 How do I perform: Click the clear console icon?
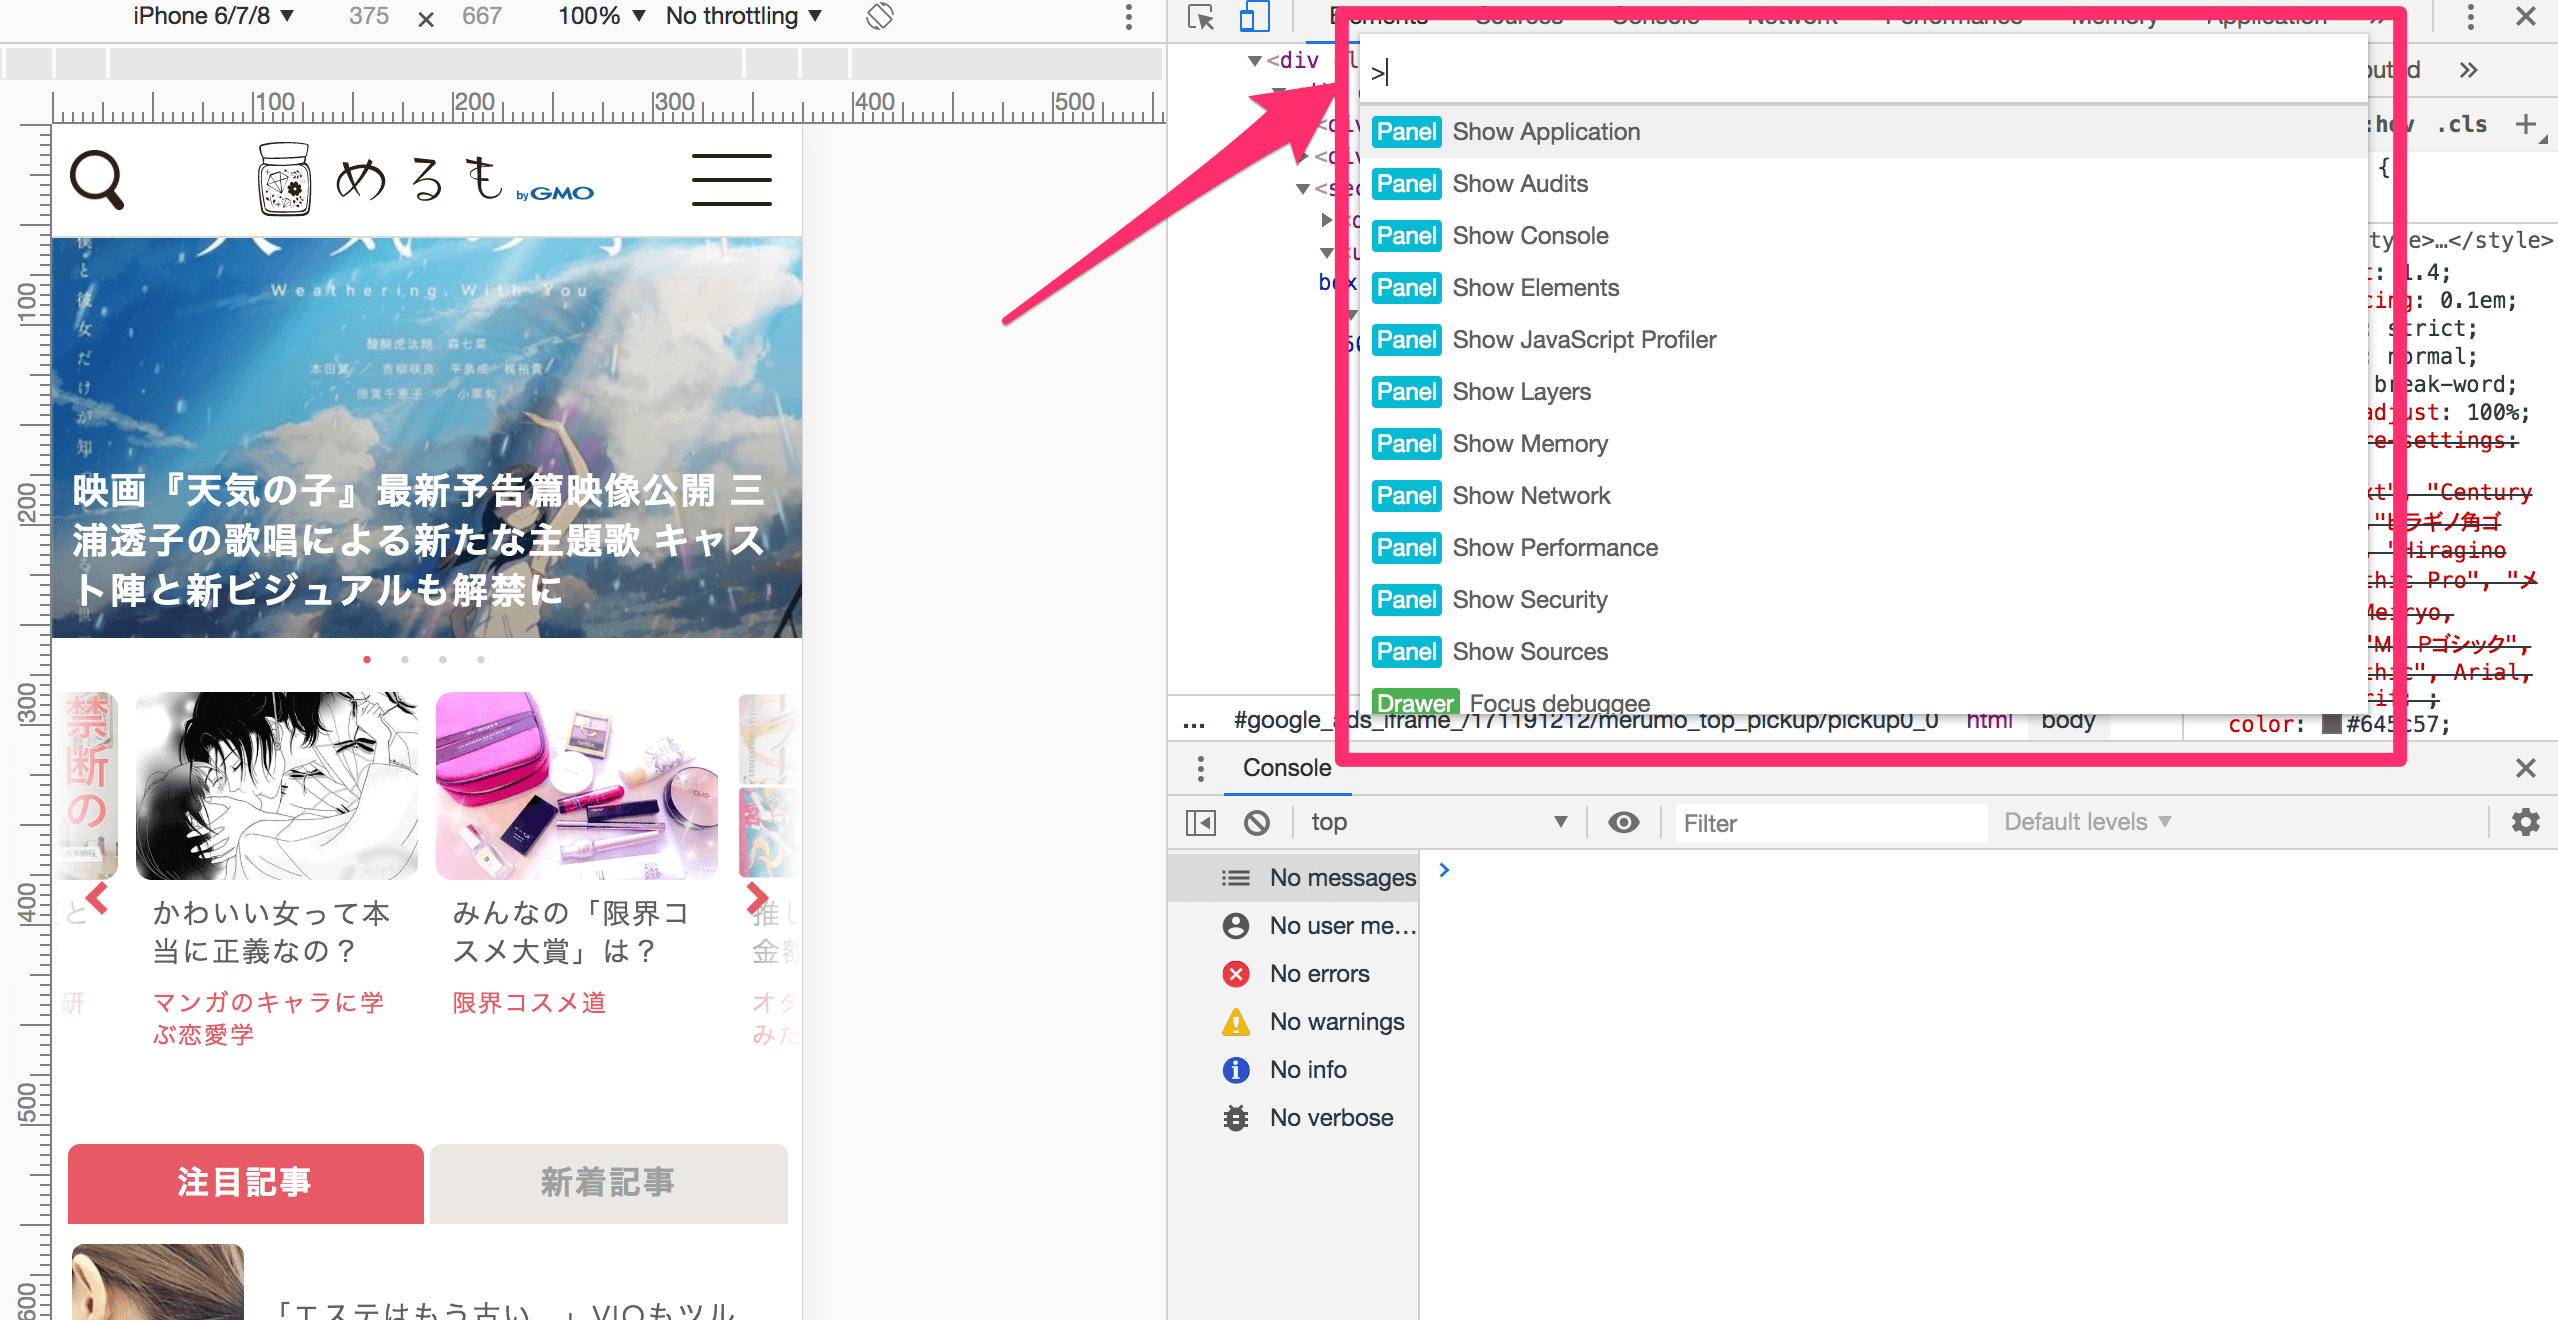coord(1257,823)
